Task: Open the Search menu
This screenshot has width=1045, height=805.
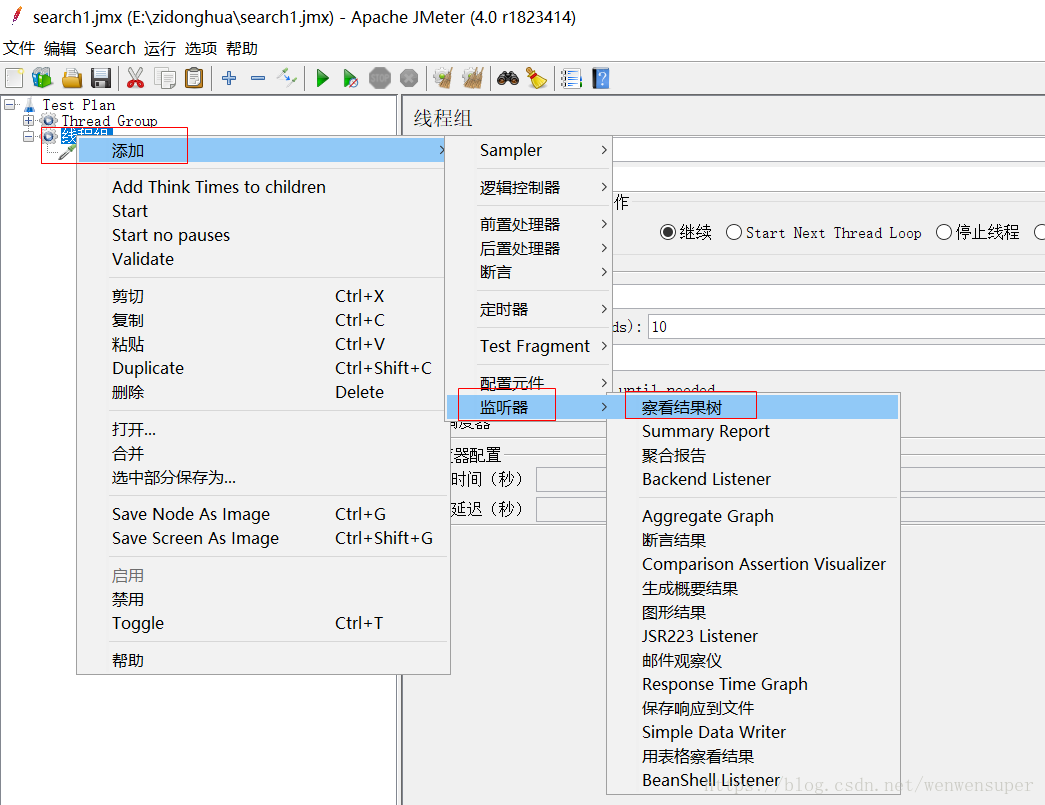Action: 110,49
